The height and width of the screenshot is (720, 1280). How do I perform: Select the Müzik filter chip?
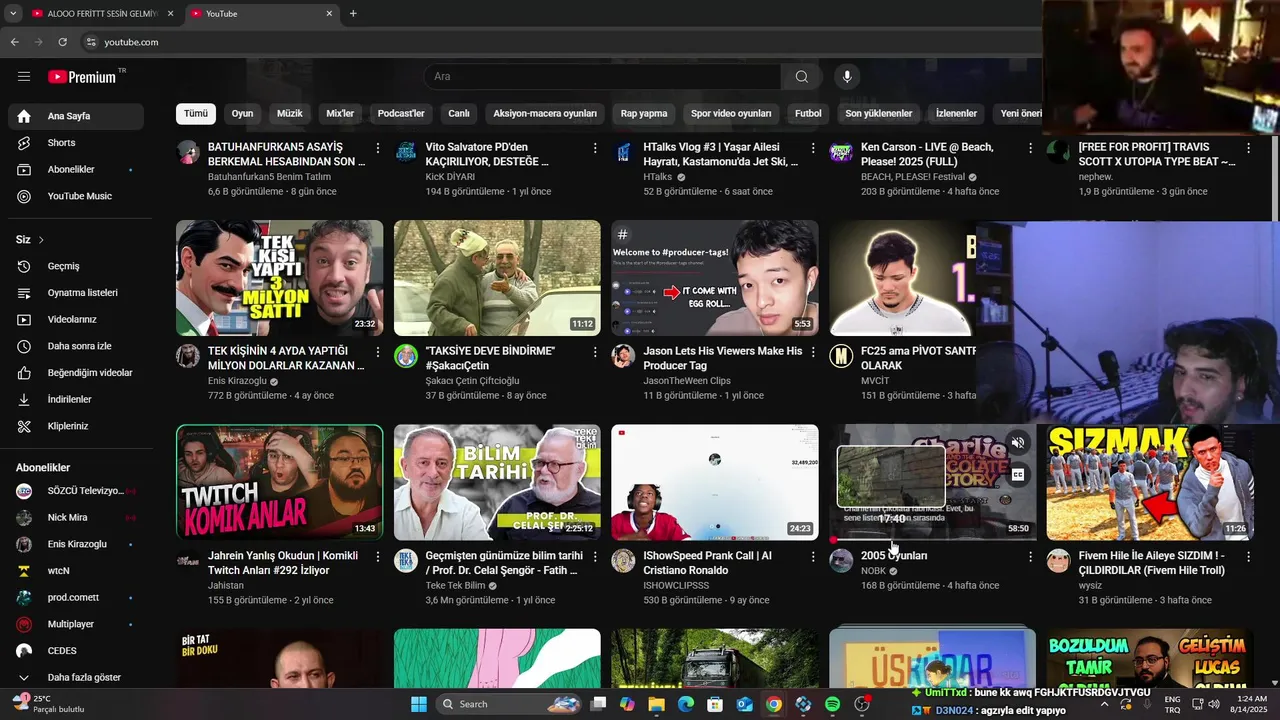[290, 113]
